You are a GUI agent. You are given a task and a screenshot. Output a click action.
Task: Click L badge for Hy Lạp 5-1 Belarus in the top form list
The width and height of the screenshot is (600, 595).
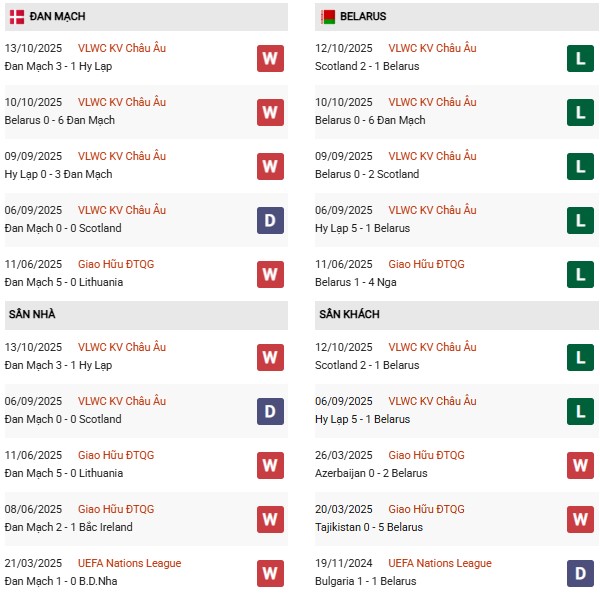click(x=580, y=220)
